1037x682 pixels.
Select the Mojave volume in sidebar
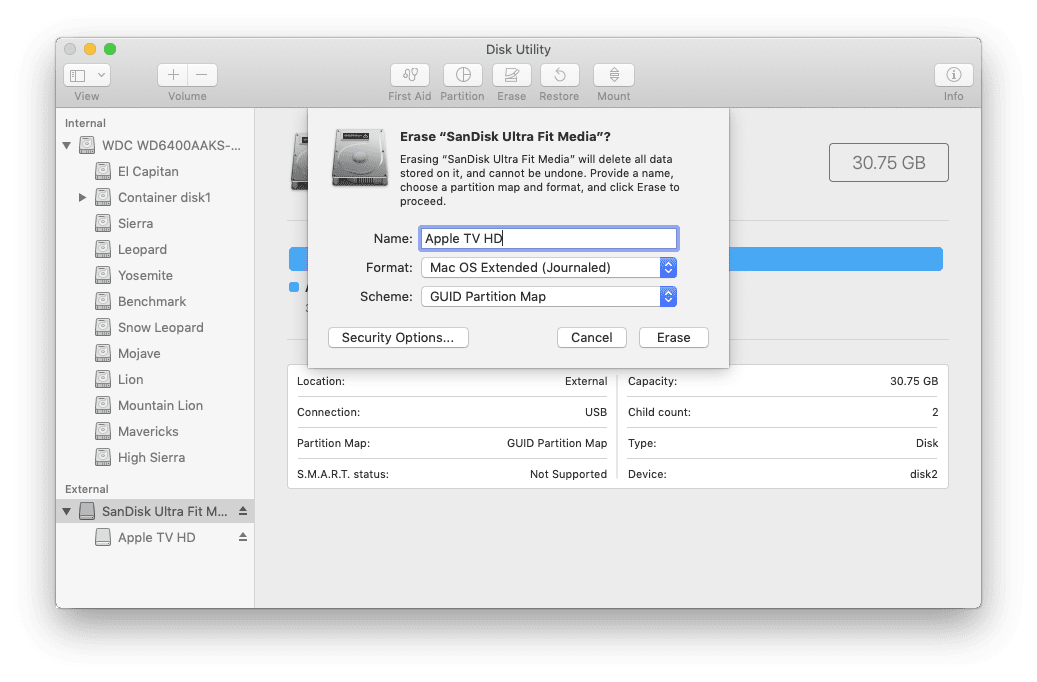coord(139,353)
